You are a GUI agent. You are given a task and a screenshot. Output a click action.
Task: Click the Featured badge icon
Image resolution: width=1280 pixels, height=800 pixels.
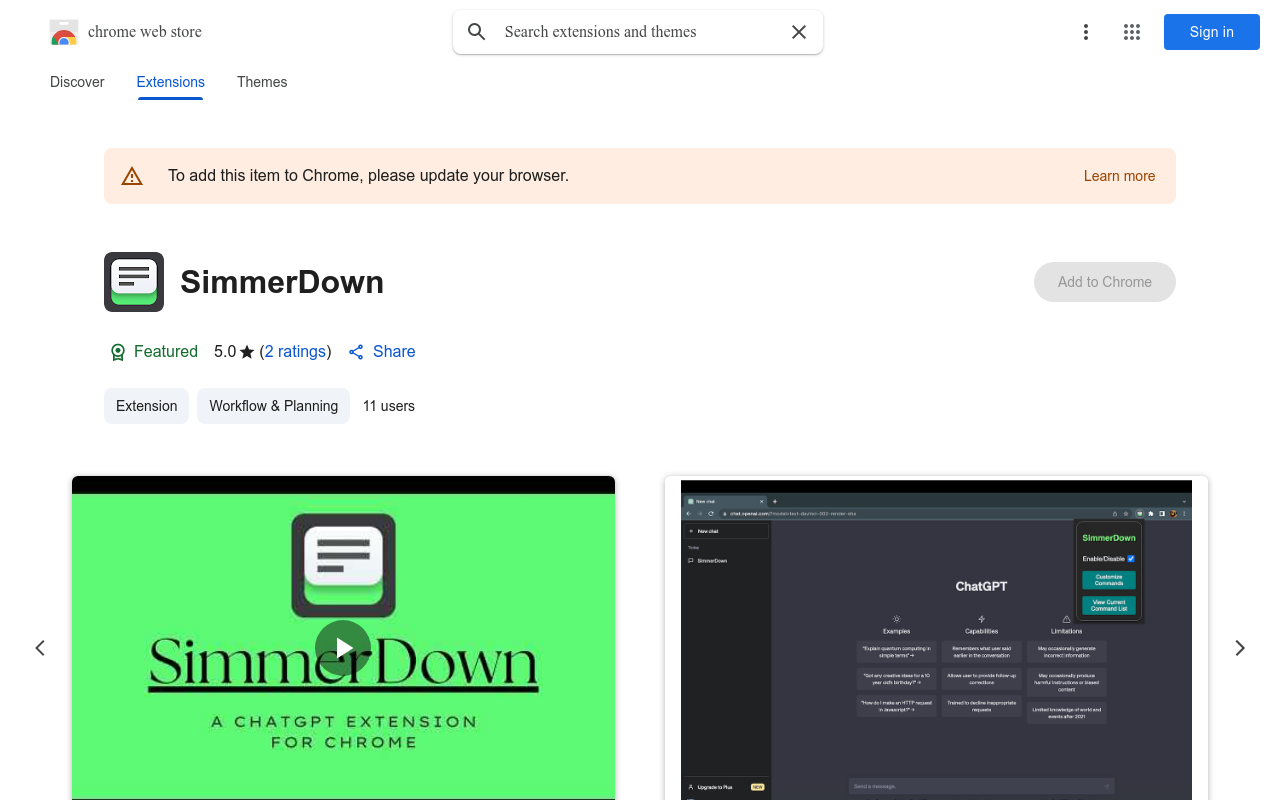tap(116, 351)
